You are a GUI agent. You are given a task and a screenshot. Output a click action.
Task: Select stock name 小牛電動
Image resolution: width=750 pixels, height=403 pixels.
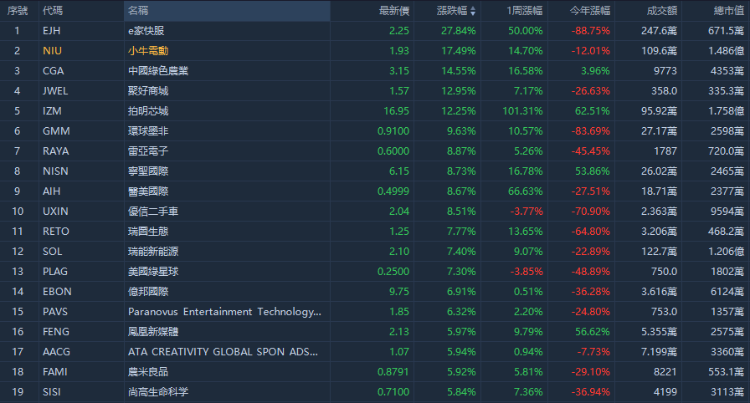(x=148, y=51)
